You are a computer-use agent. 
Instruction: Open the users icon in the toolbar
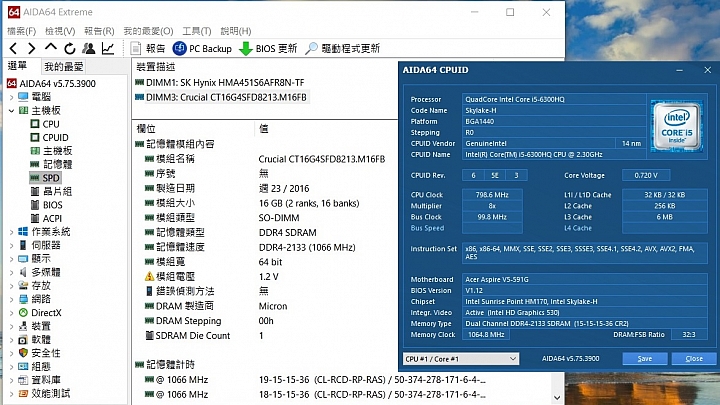coord(89,48)
